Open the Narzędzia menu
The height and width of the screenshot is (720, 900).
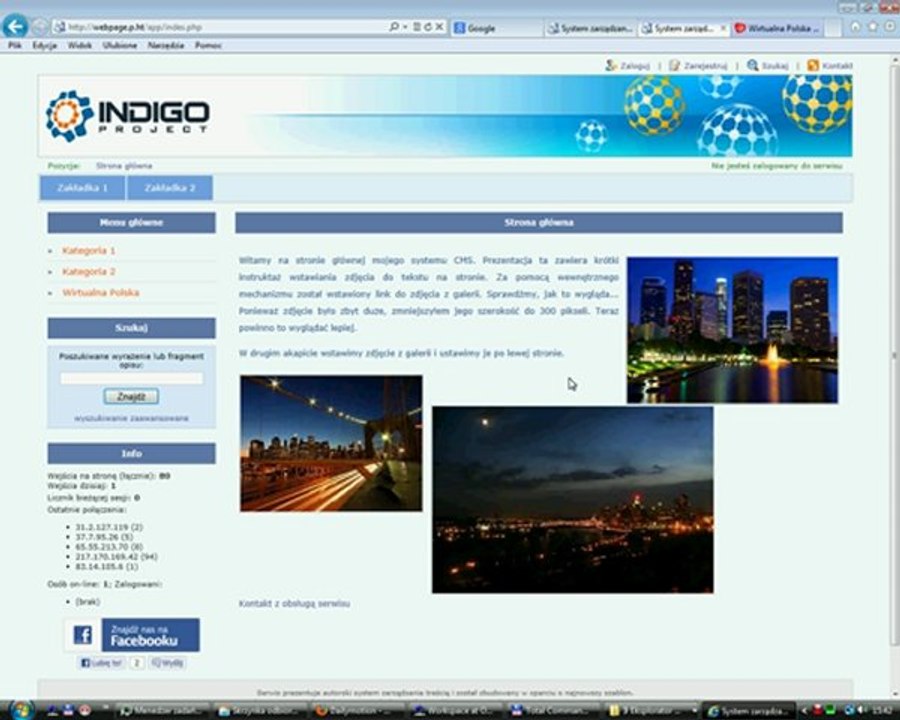pyautogui.click(x=166, y=45)
